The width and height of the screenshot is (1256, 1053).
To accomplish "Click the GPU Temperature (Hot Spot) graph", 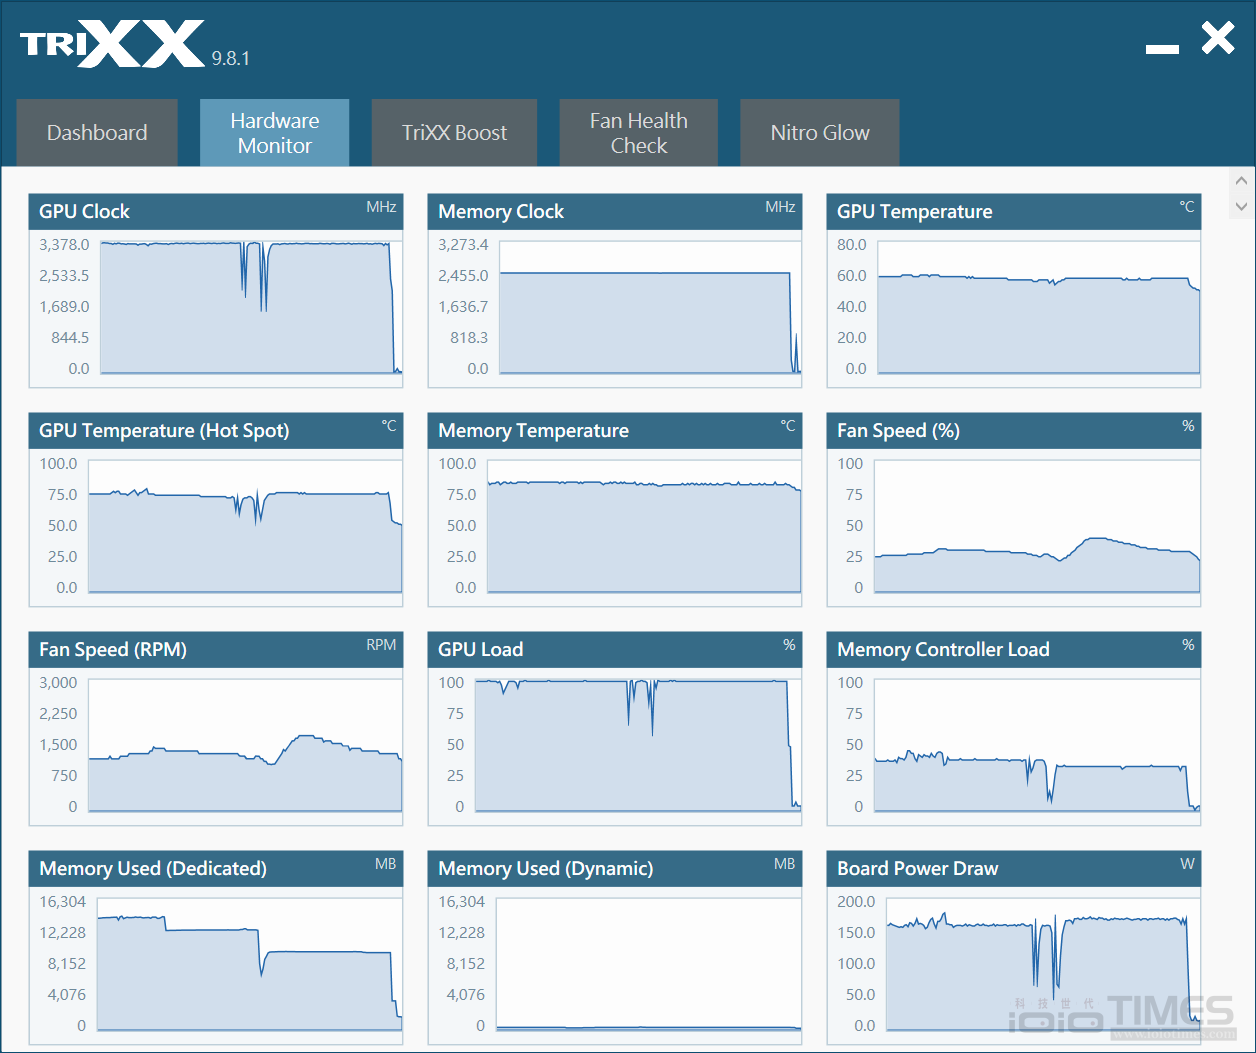I will pyautogui.click(x=245, y=525).
